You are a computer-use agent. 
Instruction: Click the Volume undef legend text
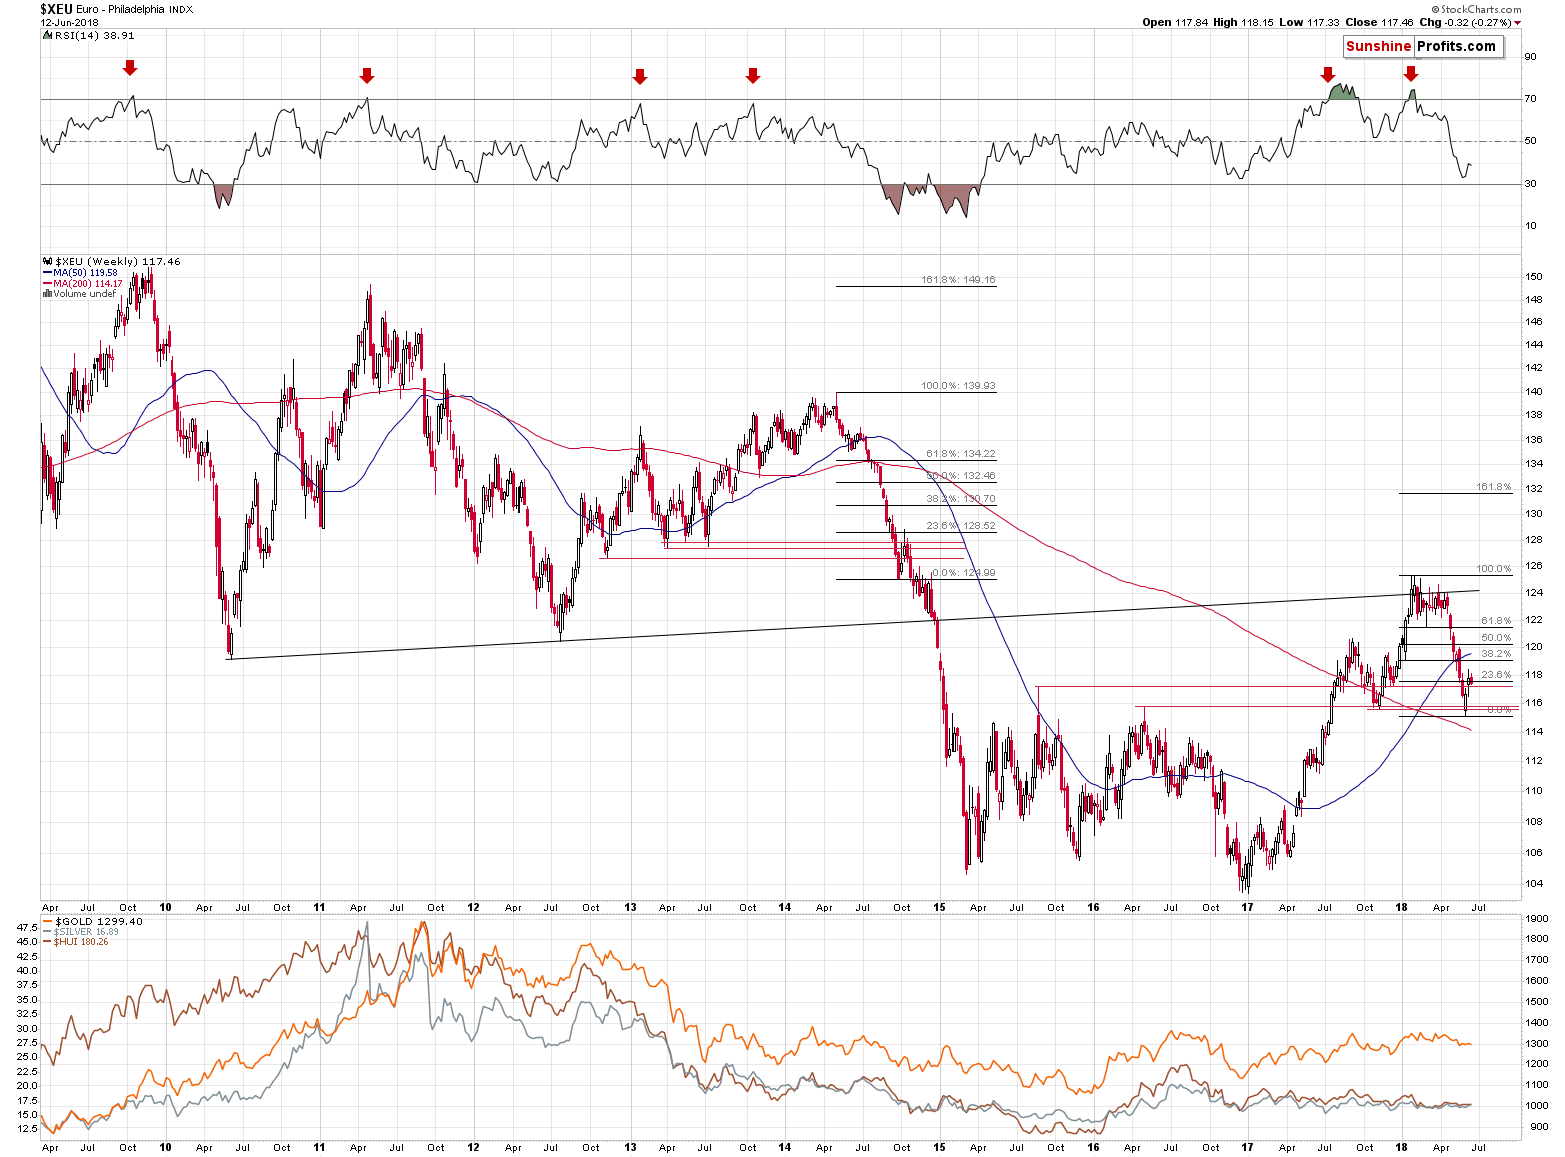coord(85,294)
